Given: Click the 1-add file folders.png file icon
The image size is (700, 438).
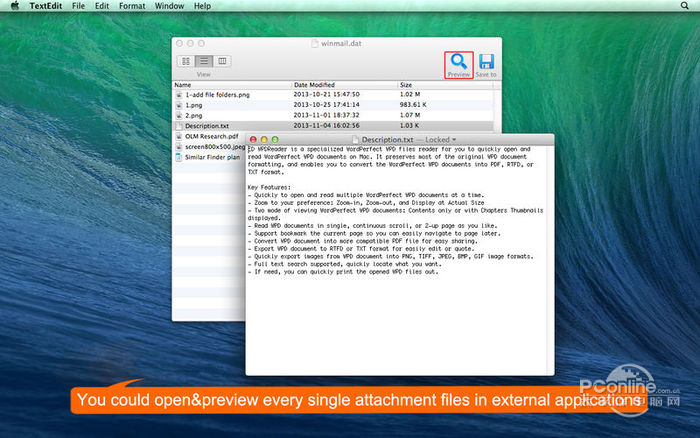Looking at the screenshot, I should click(x=179, y=95).
